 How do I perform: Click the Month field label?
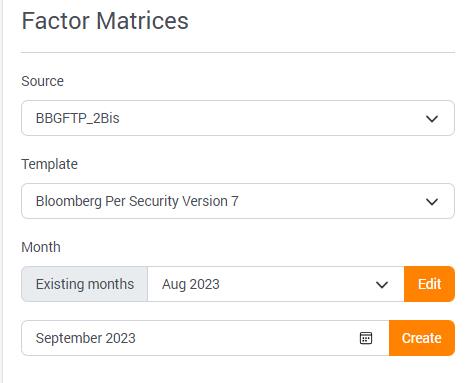[41, 247]
